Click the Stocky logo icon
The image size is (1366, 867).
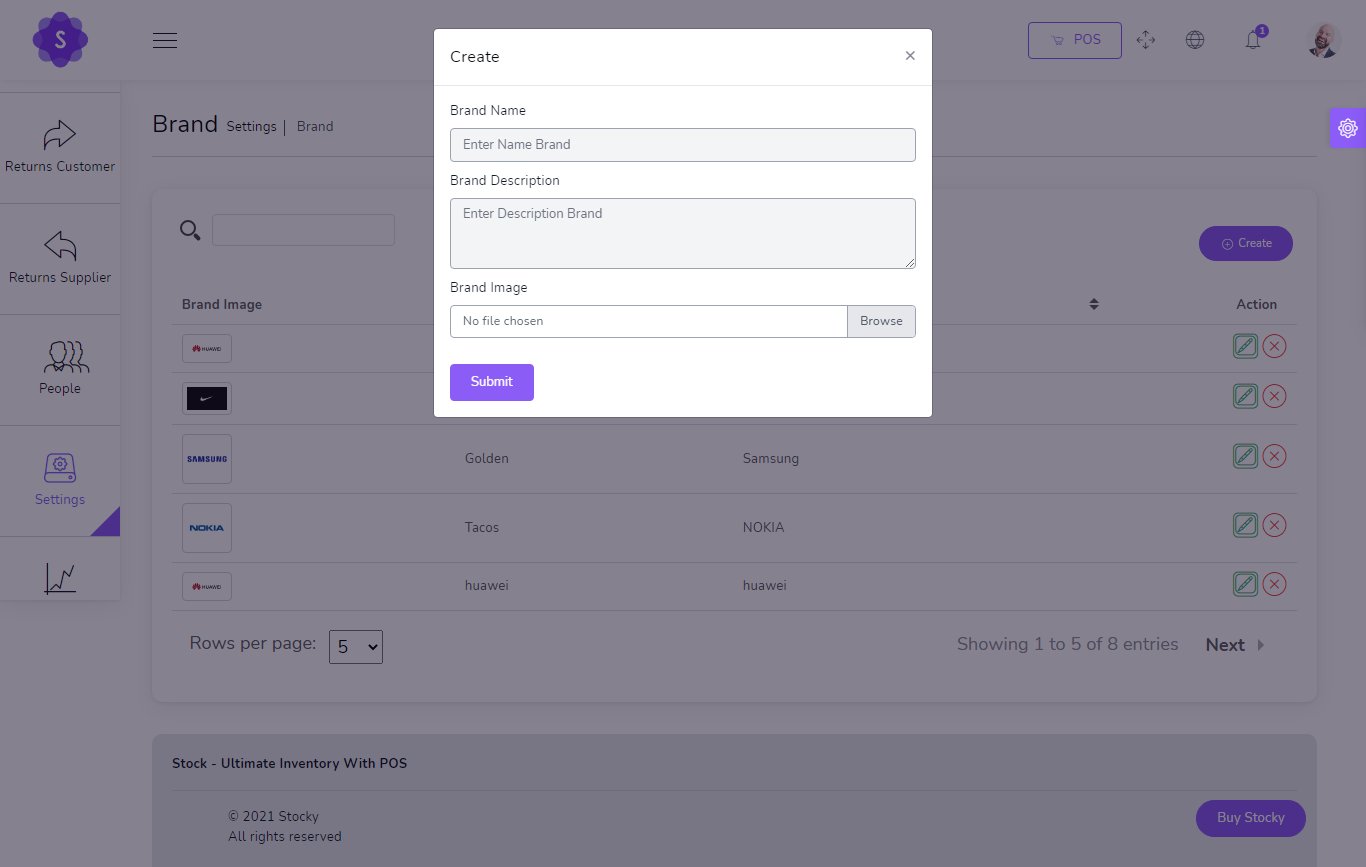point(60,40)
